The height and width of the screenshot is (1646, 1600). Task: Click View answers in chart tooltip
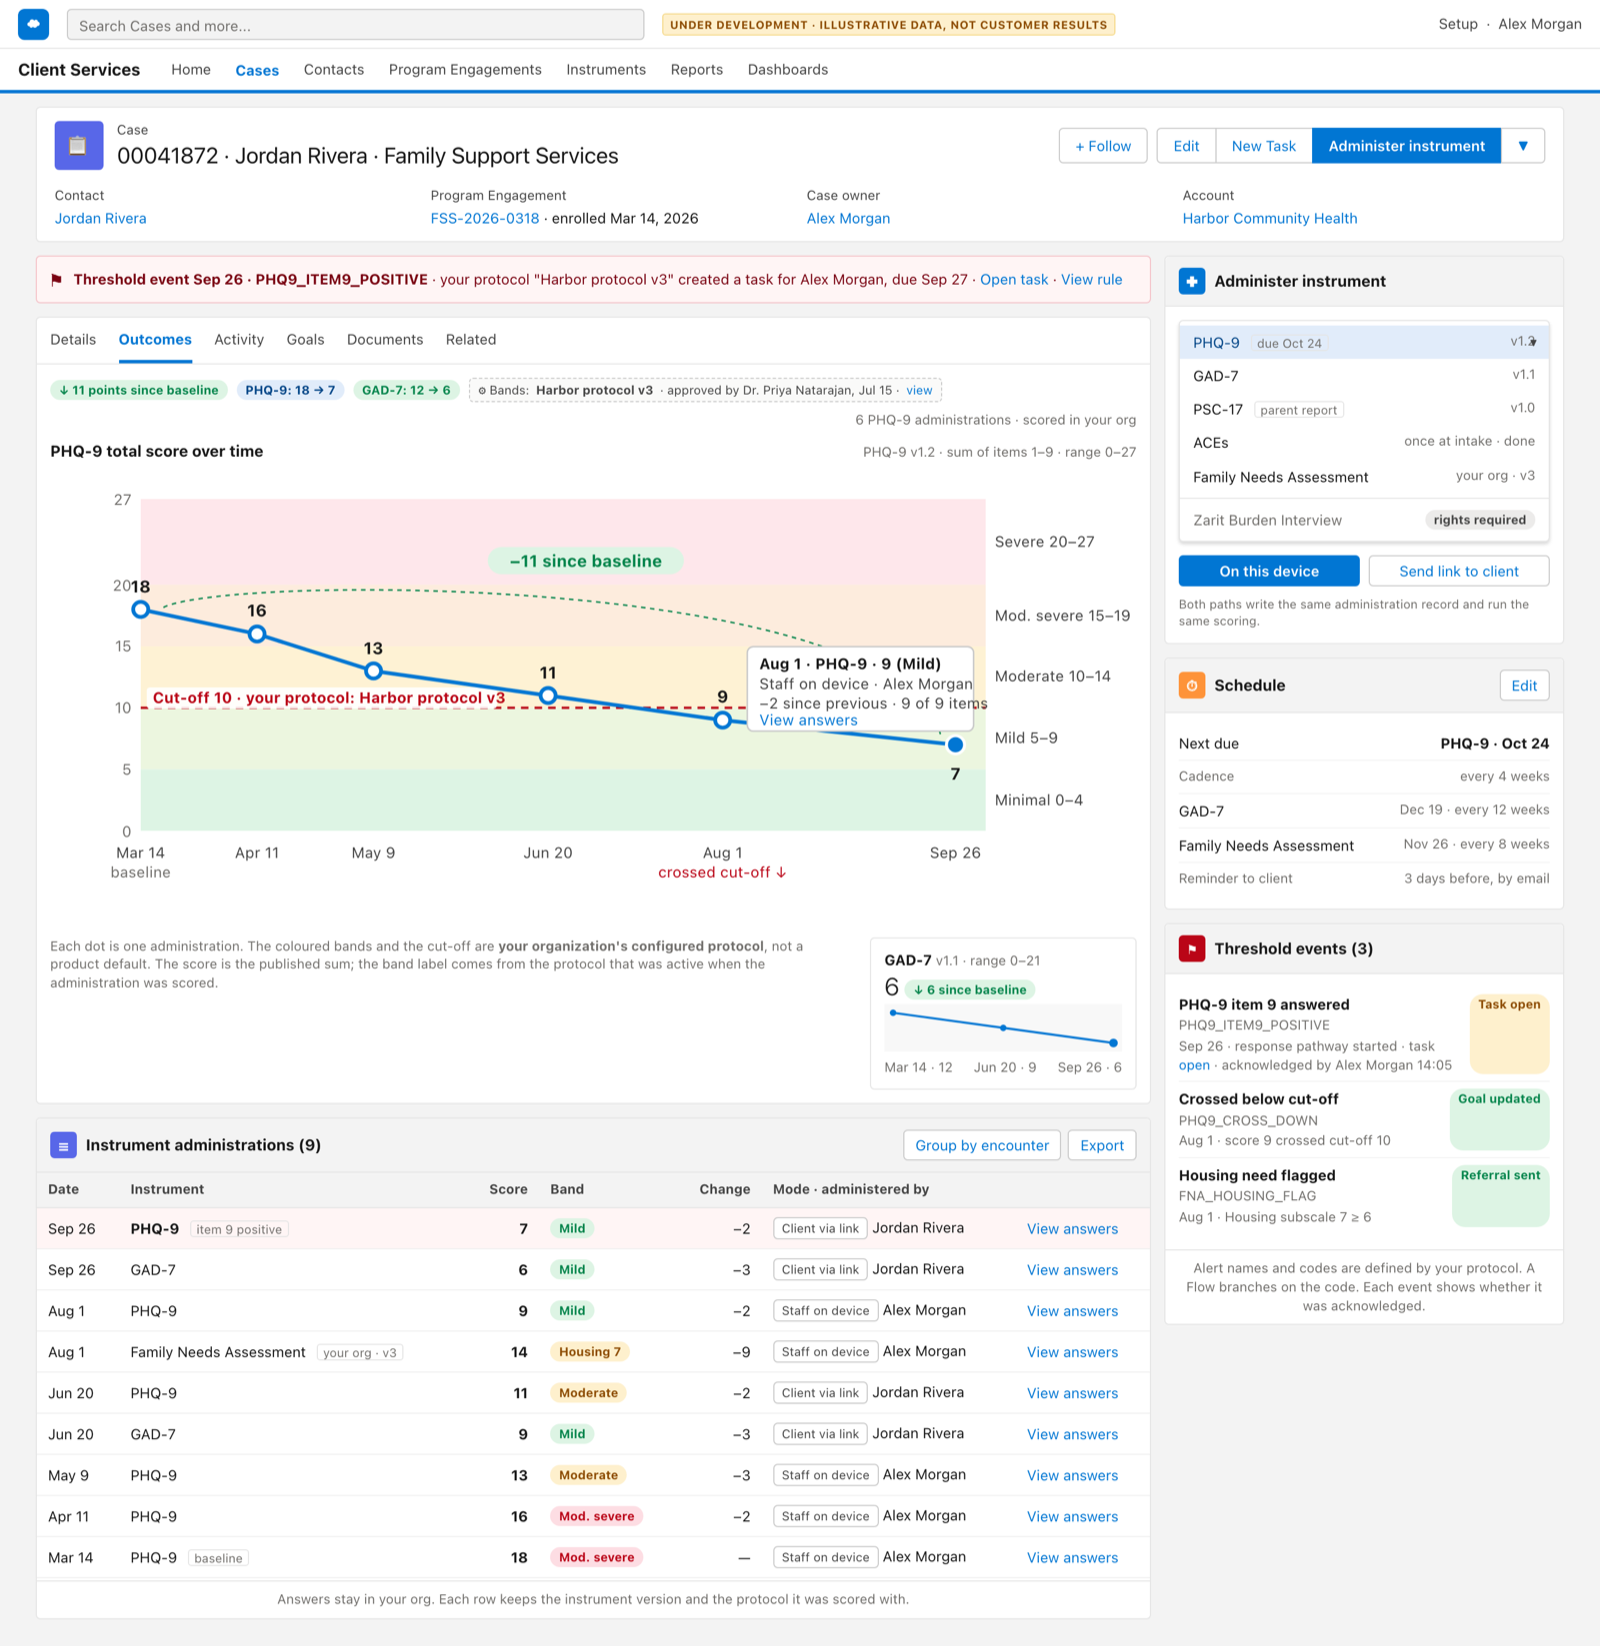pos(808,720)
